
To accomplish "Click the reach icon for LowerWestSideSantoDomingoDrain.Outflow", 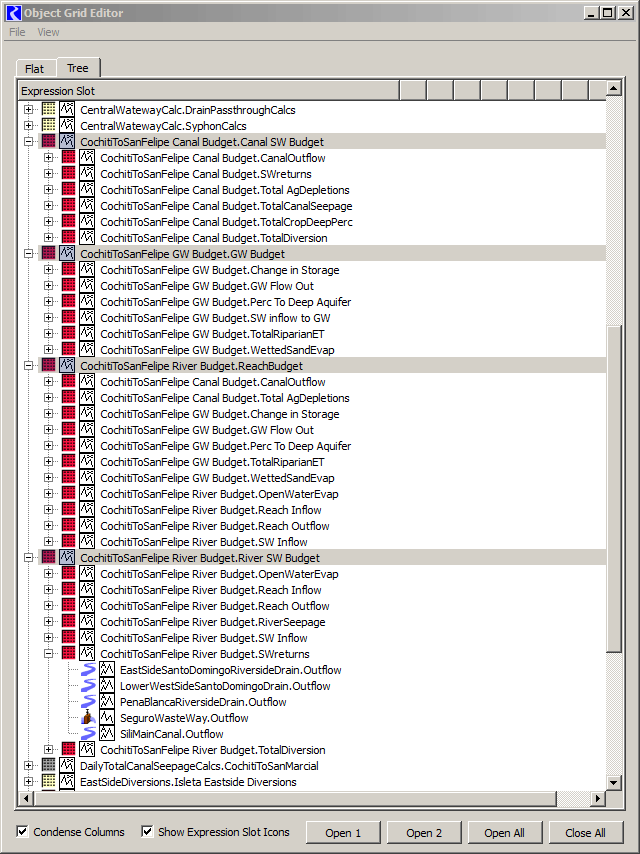I will pos(88,686).
